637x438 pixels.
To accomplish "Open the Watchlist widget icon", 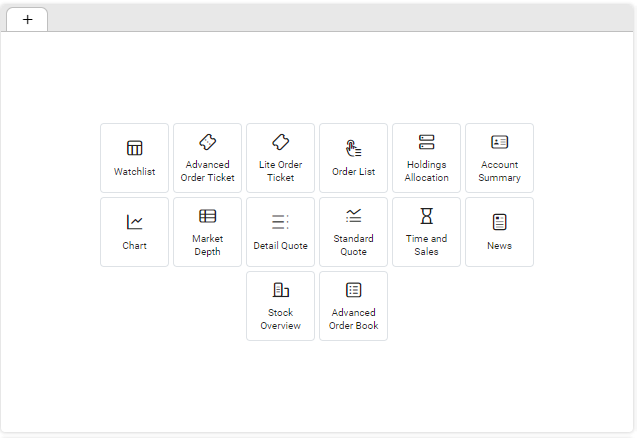I will click(x=134, y=148).
